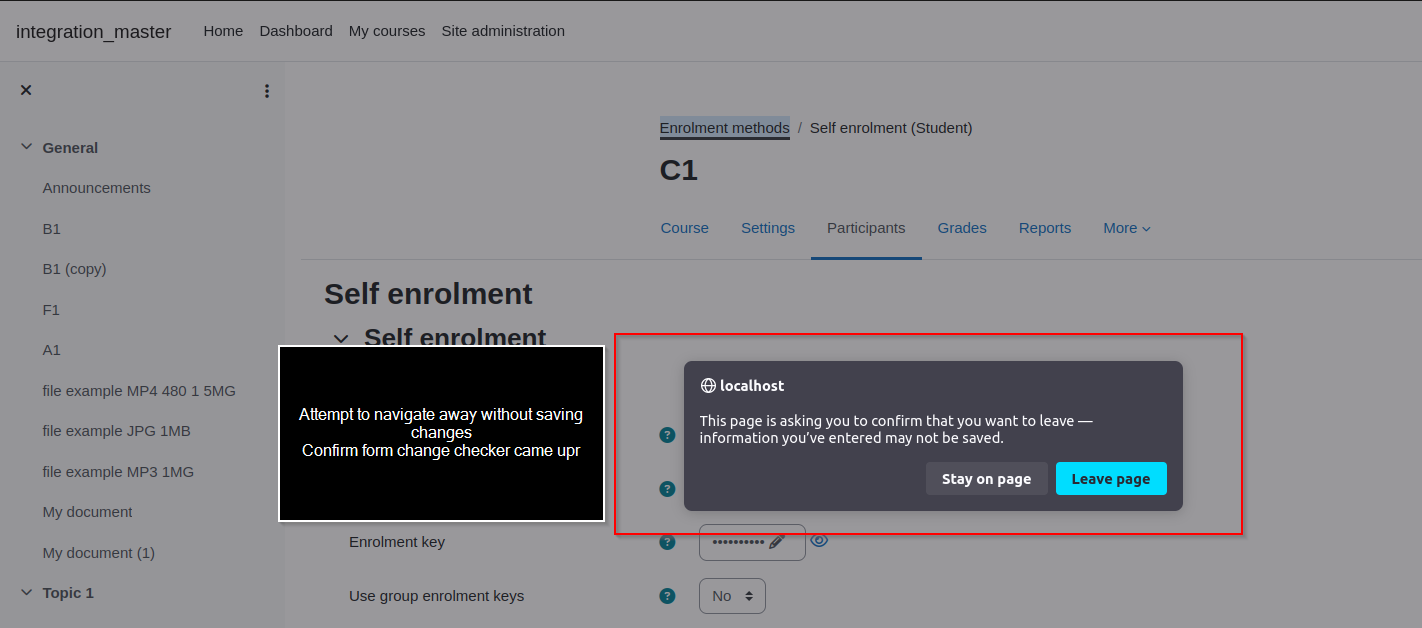The image size is (1422, 628).
Task: Collapse the General section chevron
Action: (26, 148)
